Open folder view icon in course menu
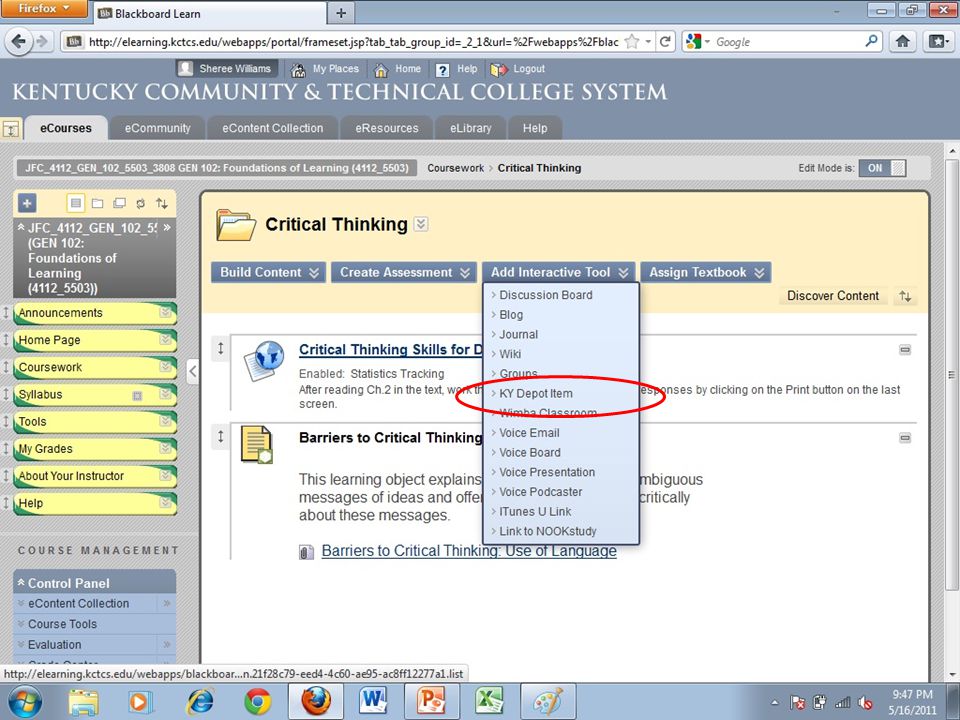 [x=97, y=203]
